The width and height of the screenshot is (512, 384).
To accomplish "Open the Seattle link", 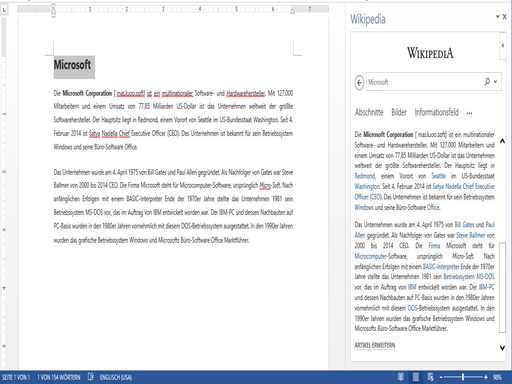I will click(x=438, y=176).
